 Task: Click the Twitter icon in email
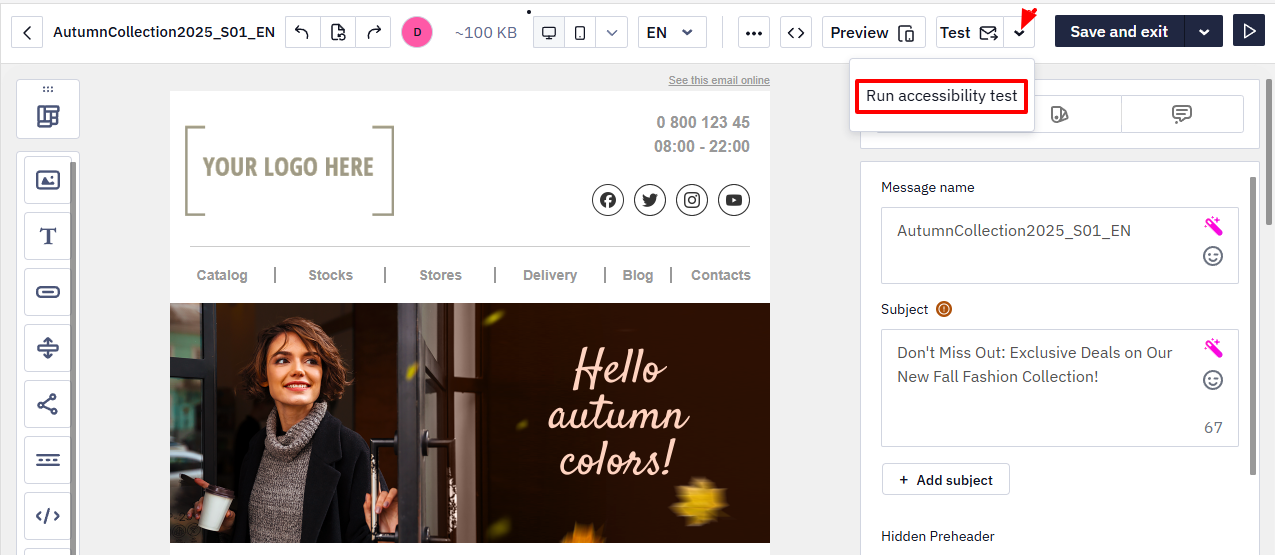click(650, 200)
